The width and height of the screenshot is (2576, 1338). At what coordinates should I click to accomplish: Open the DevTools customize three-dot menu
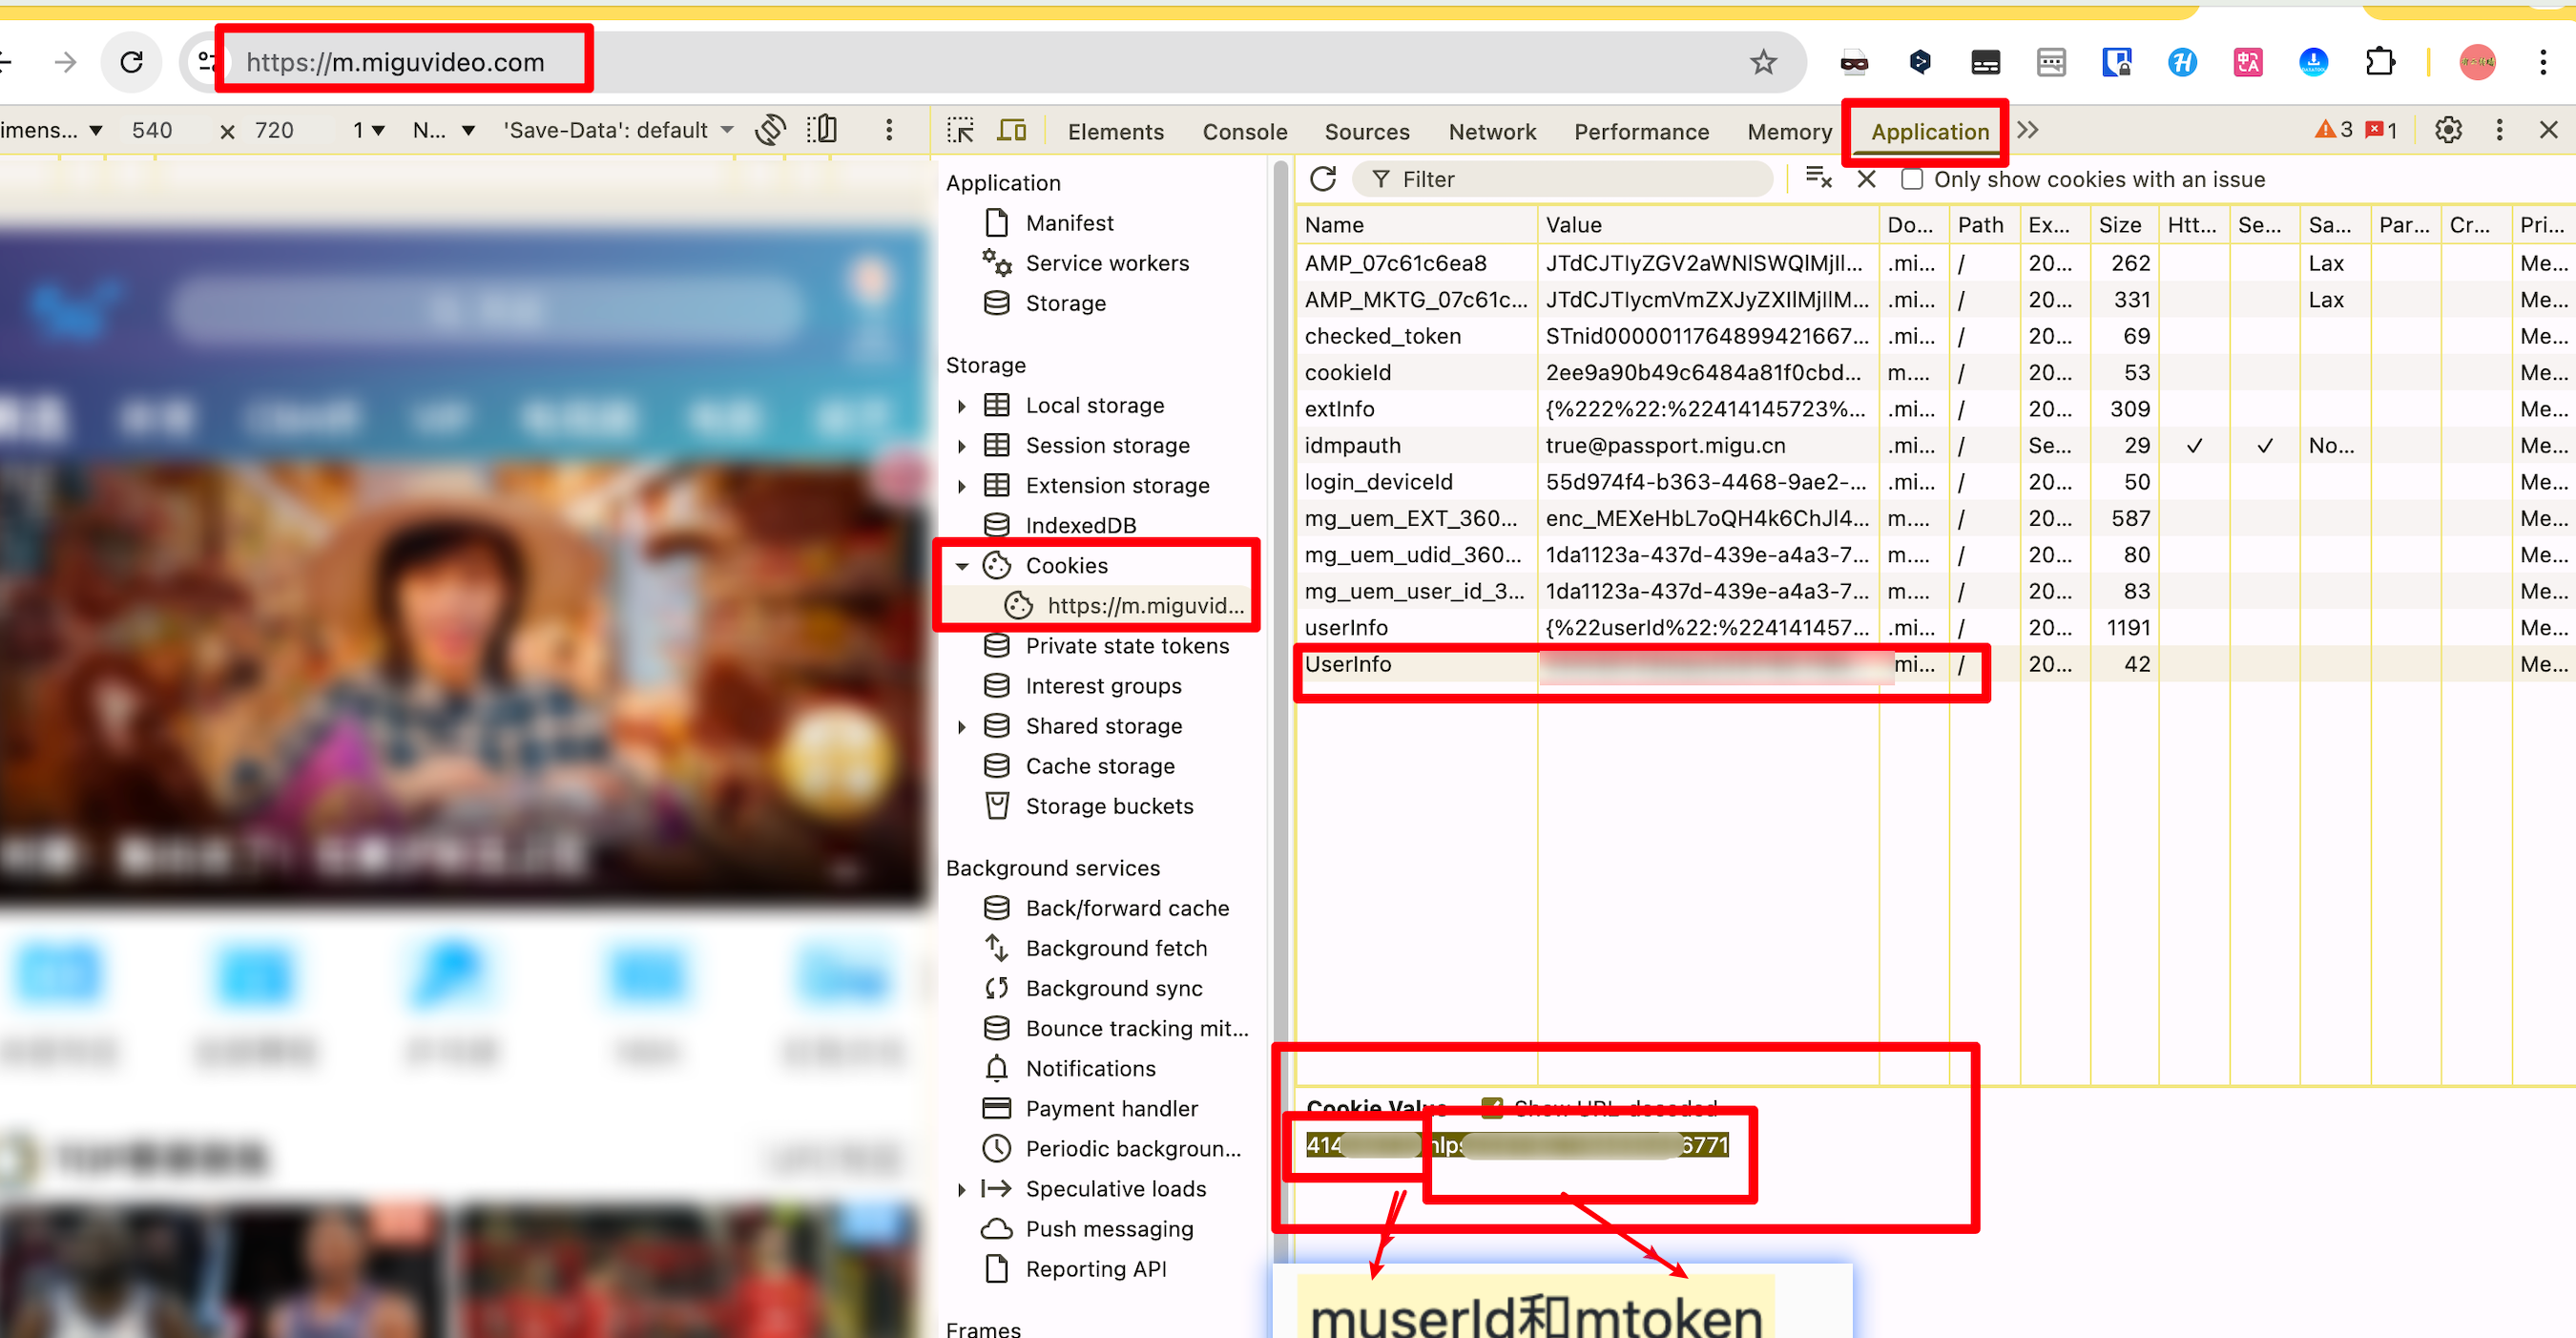[x=2499, y=130]
